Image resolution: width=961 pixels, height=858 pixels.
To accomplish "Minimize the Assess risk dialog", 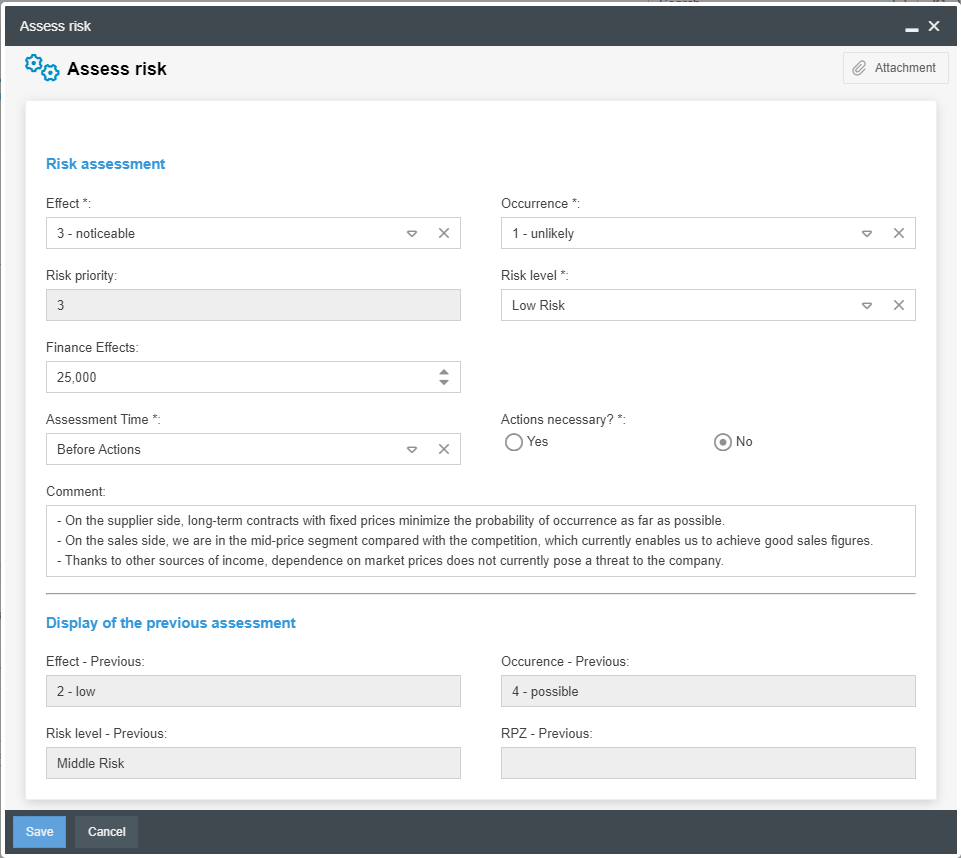I will [x=911, y=27].
